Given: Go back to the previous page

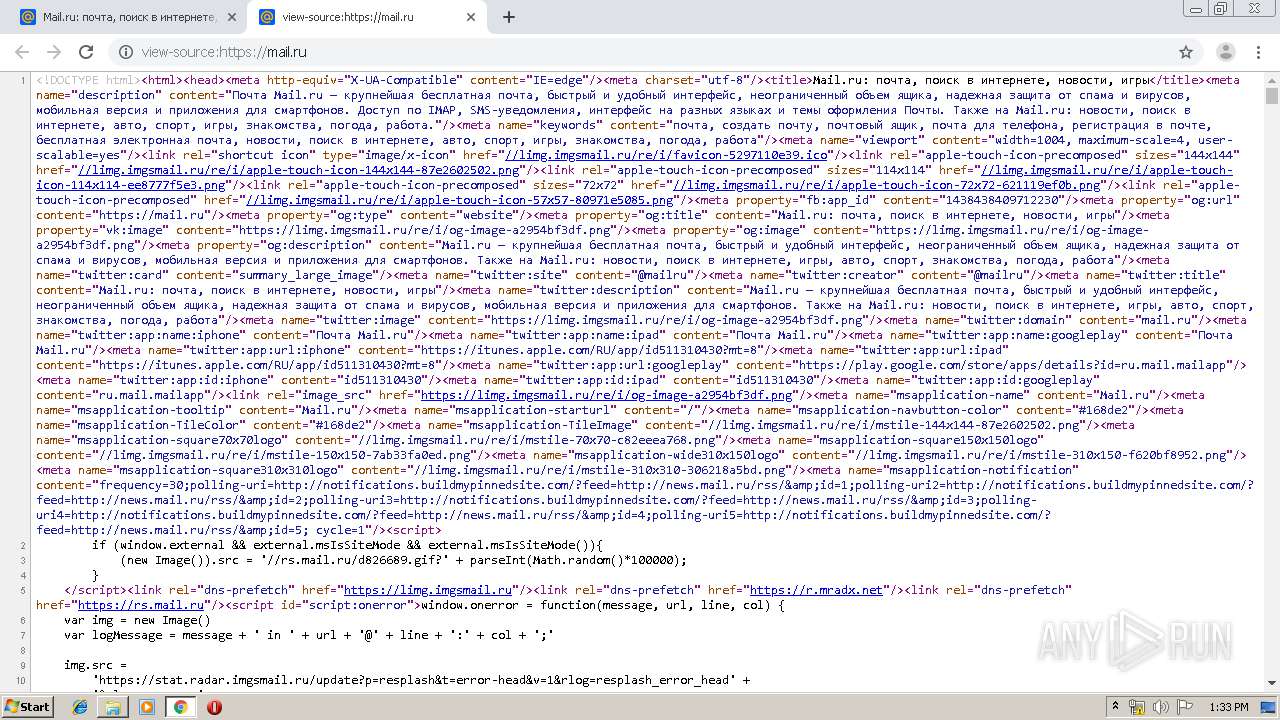Looking at the screenshot, I should [x=22, y=52].
